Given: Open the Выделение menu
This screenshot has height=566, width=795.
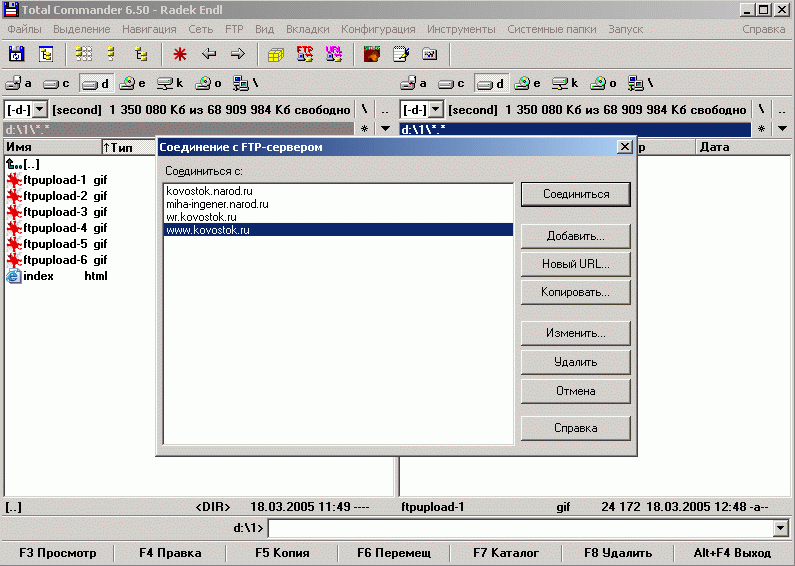Looking at the screenshot, I should click(82, 29).
